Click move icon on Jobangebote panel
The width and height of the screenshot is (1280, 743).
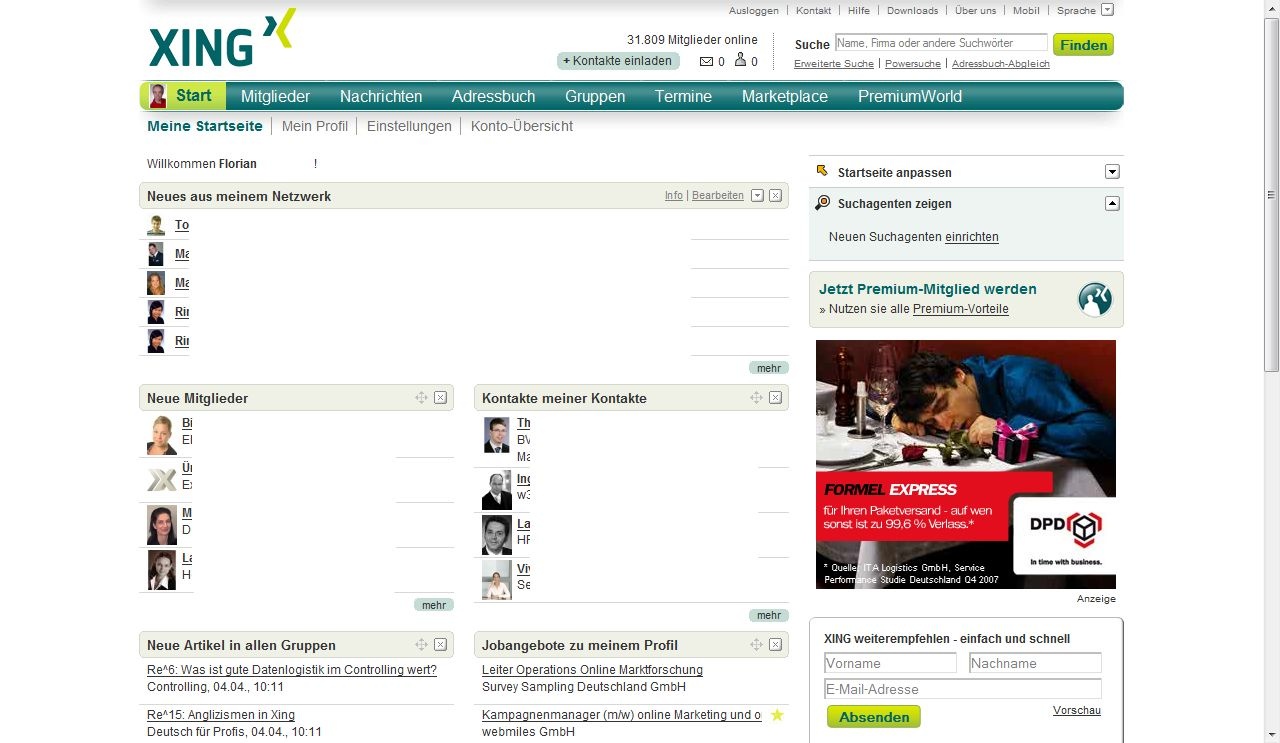pos(756,645)
